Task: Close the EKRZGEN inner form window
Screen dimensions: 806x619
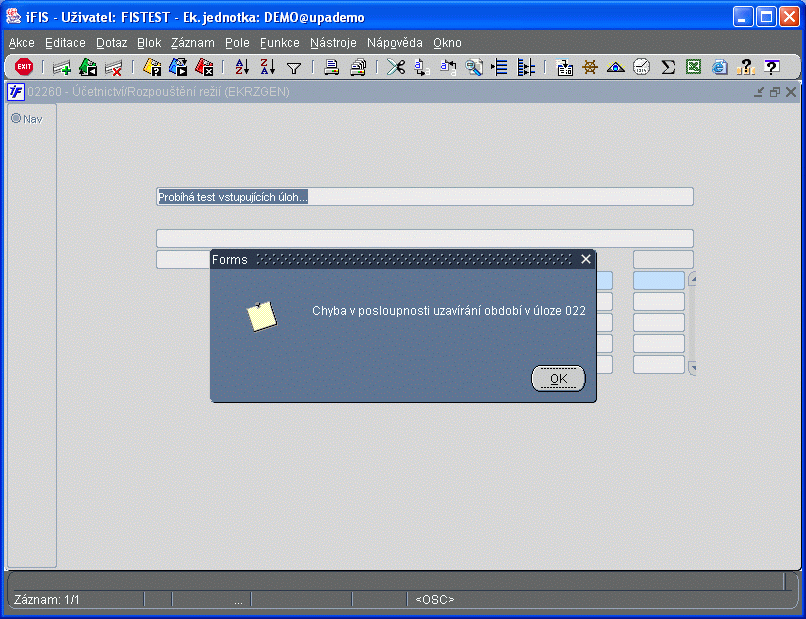Action: click(x=791, y=92)
